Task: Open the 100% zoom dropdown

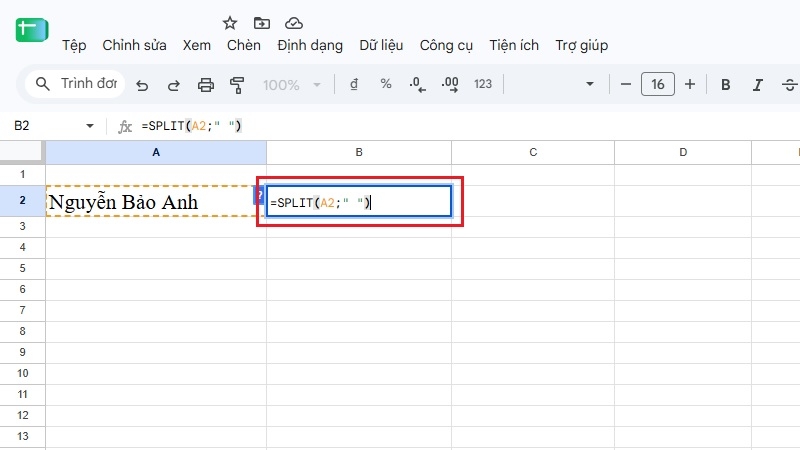Action: coord(291,85)
